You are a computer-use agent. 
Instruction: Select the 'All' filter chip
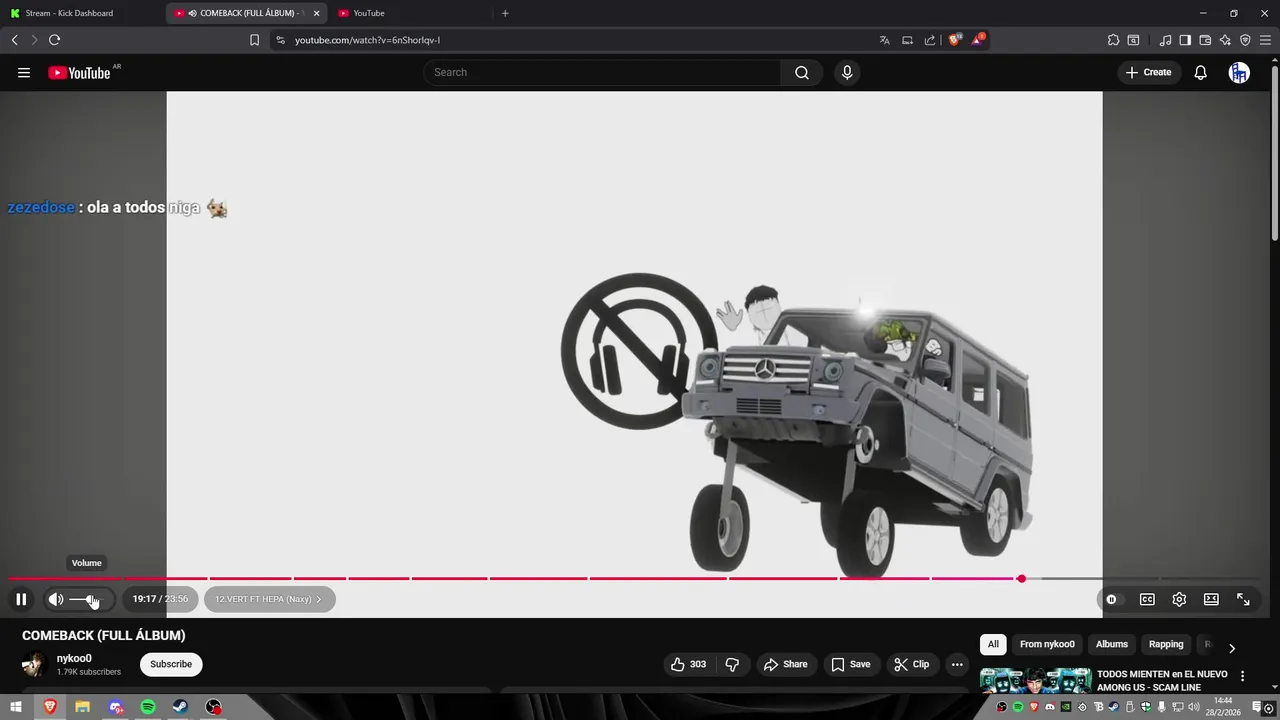point(993,644)
